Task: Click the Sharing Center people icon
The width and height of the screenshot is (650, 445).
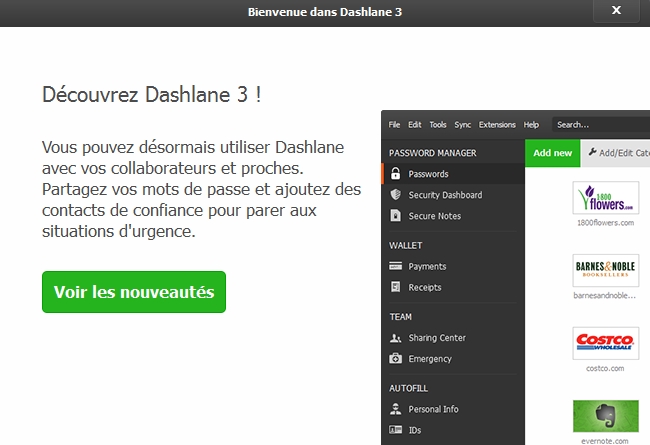Action: coord(395,338)
